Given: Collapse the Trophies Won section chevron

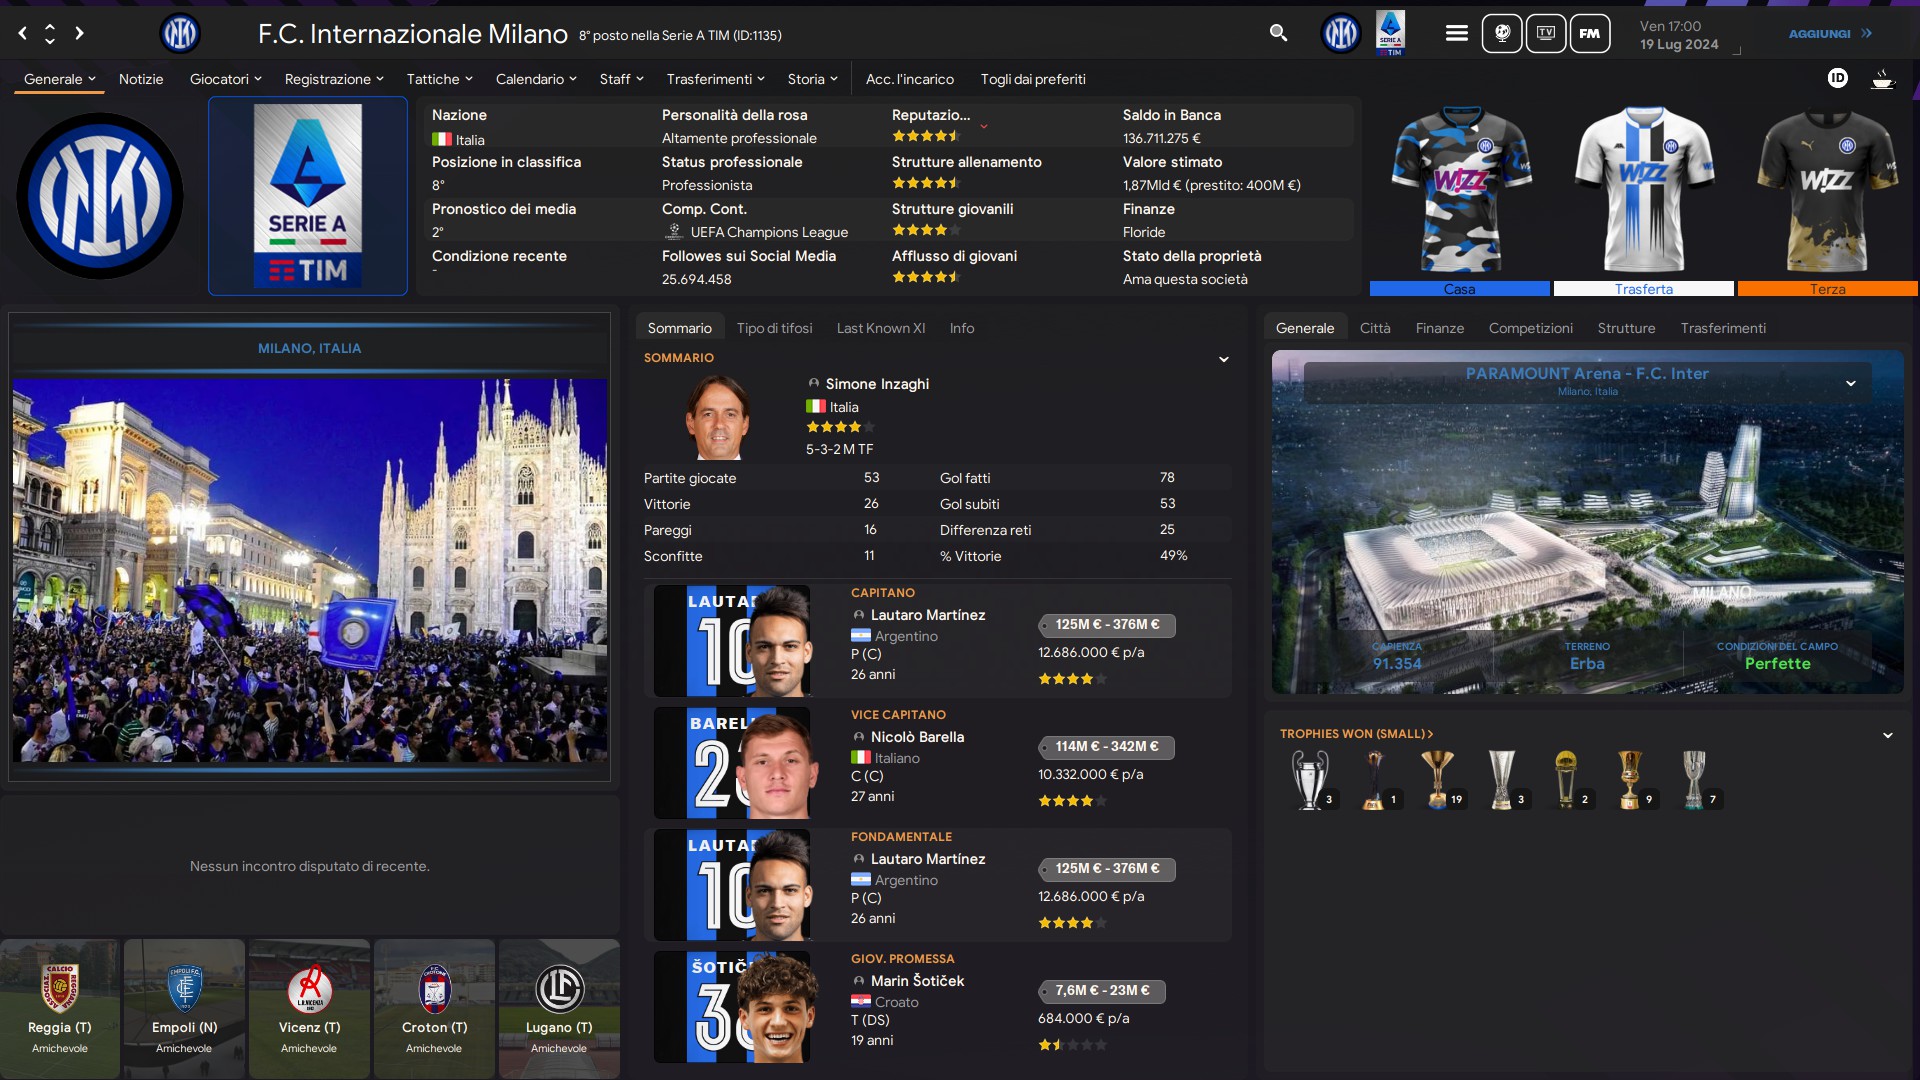Looking at the screenshot, I should (1887, 735).
